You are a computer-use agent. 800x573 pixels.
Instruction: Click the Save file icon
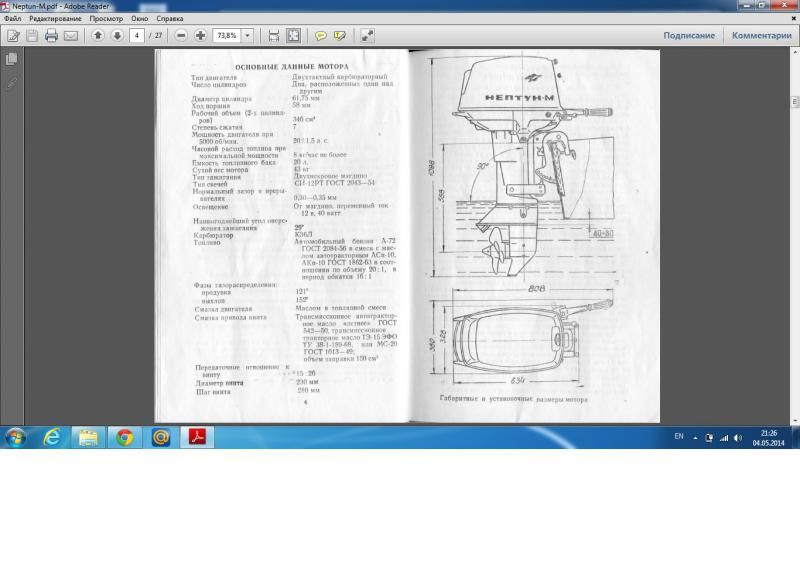(32, 35)
